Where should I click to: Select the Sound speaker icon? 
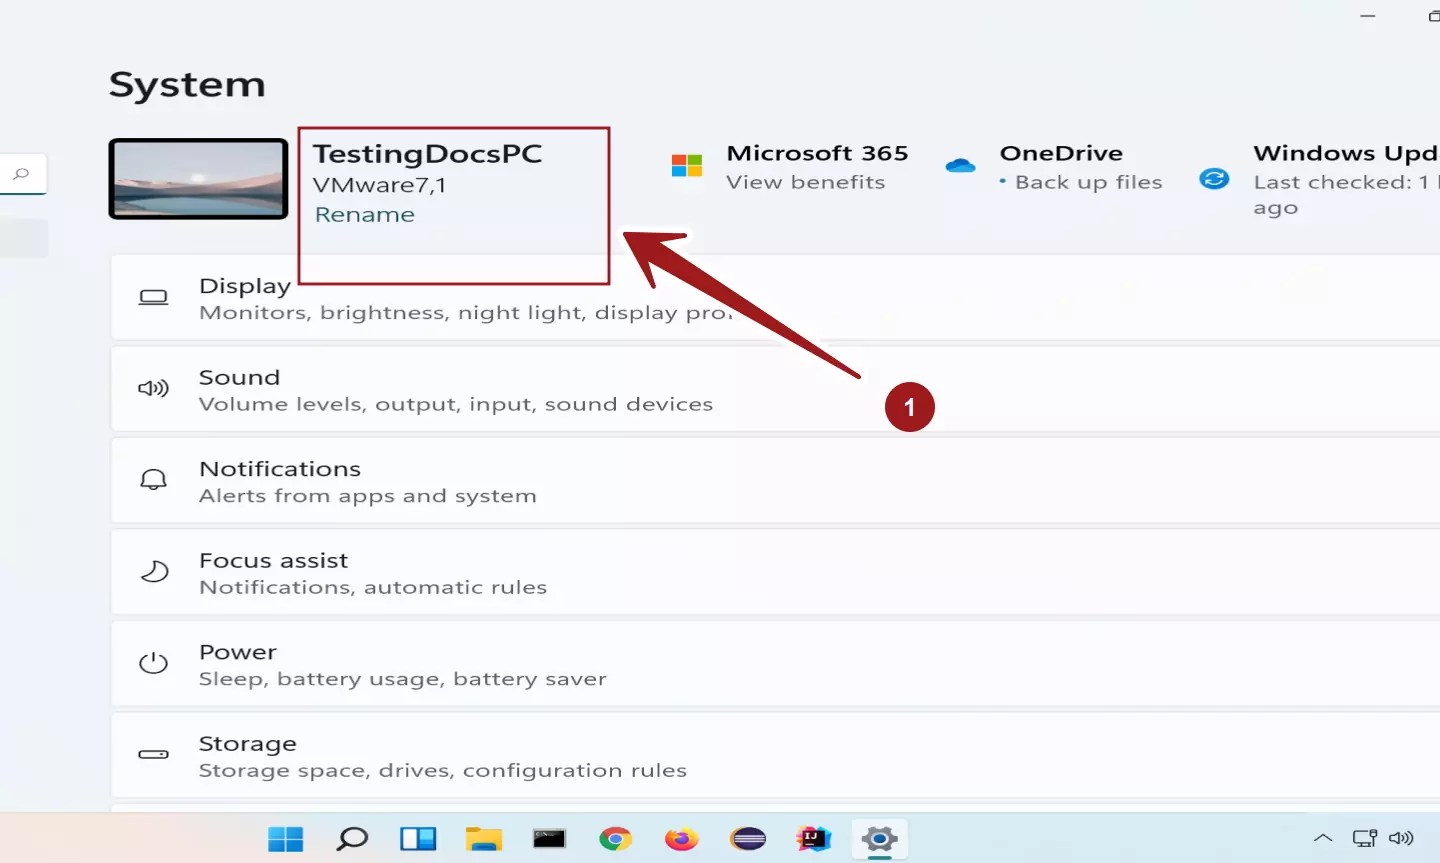click(x=153, y=388)
